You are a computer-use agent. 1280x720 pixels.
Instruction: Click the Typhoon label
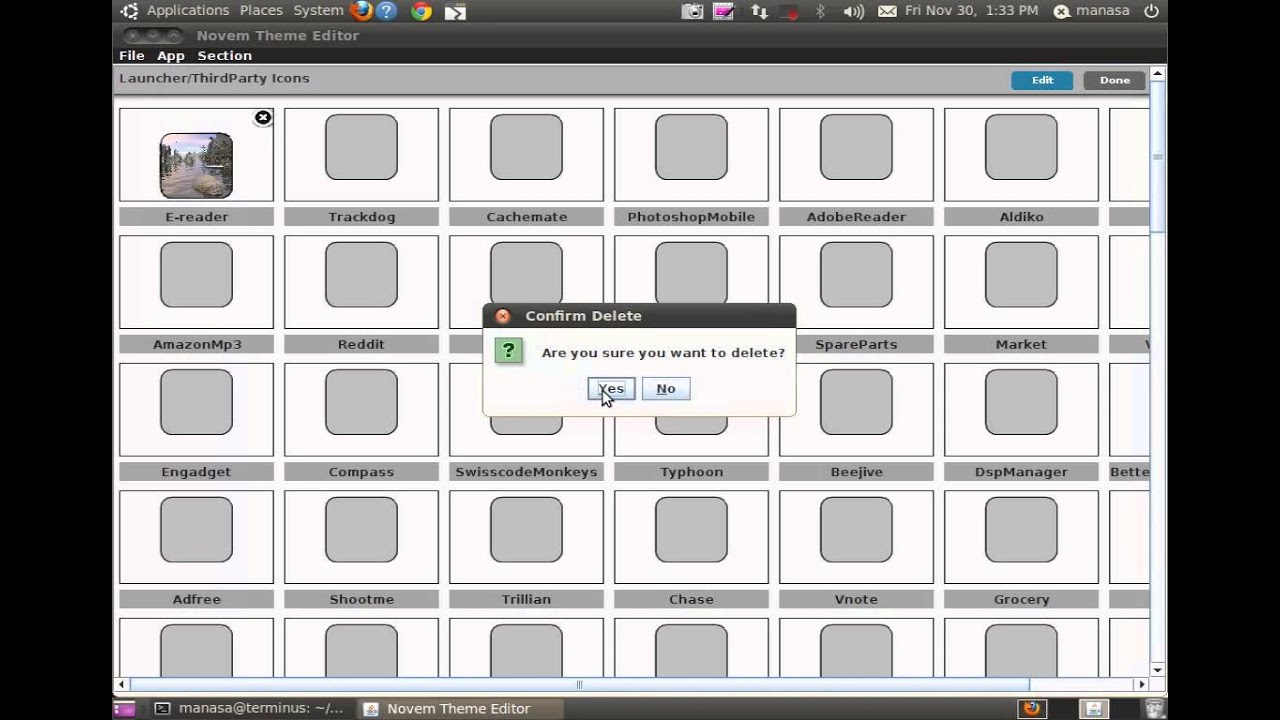click(x=691, y=472)
